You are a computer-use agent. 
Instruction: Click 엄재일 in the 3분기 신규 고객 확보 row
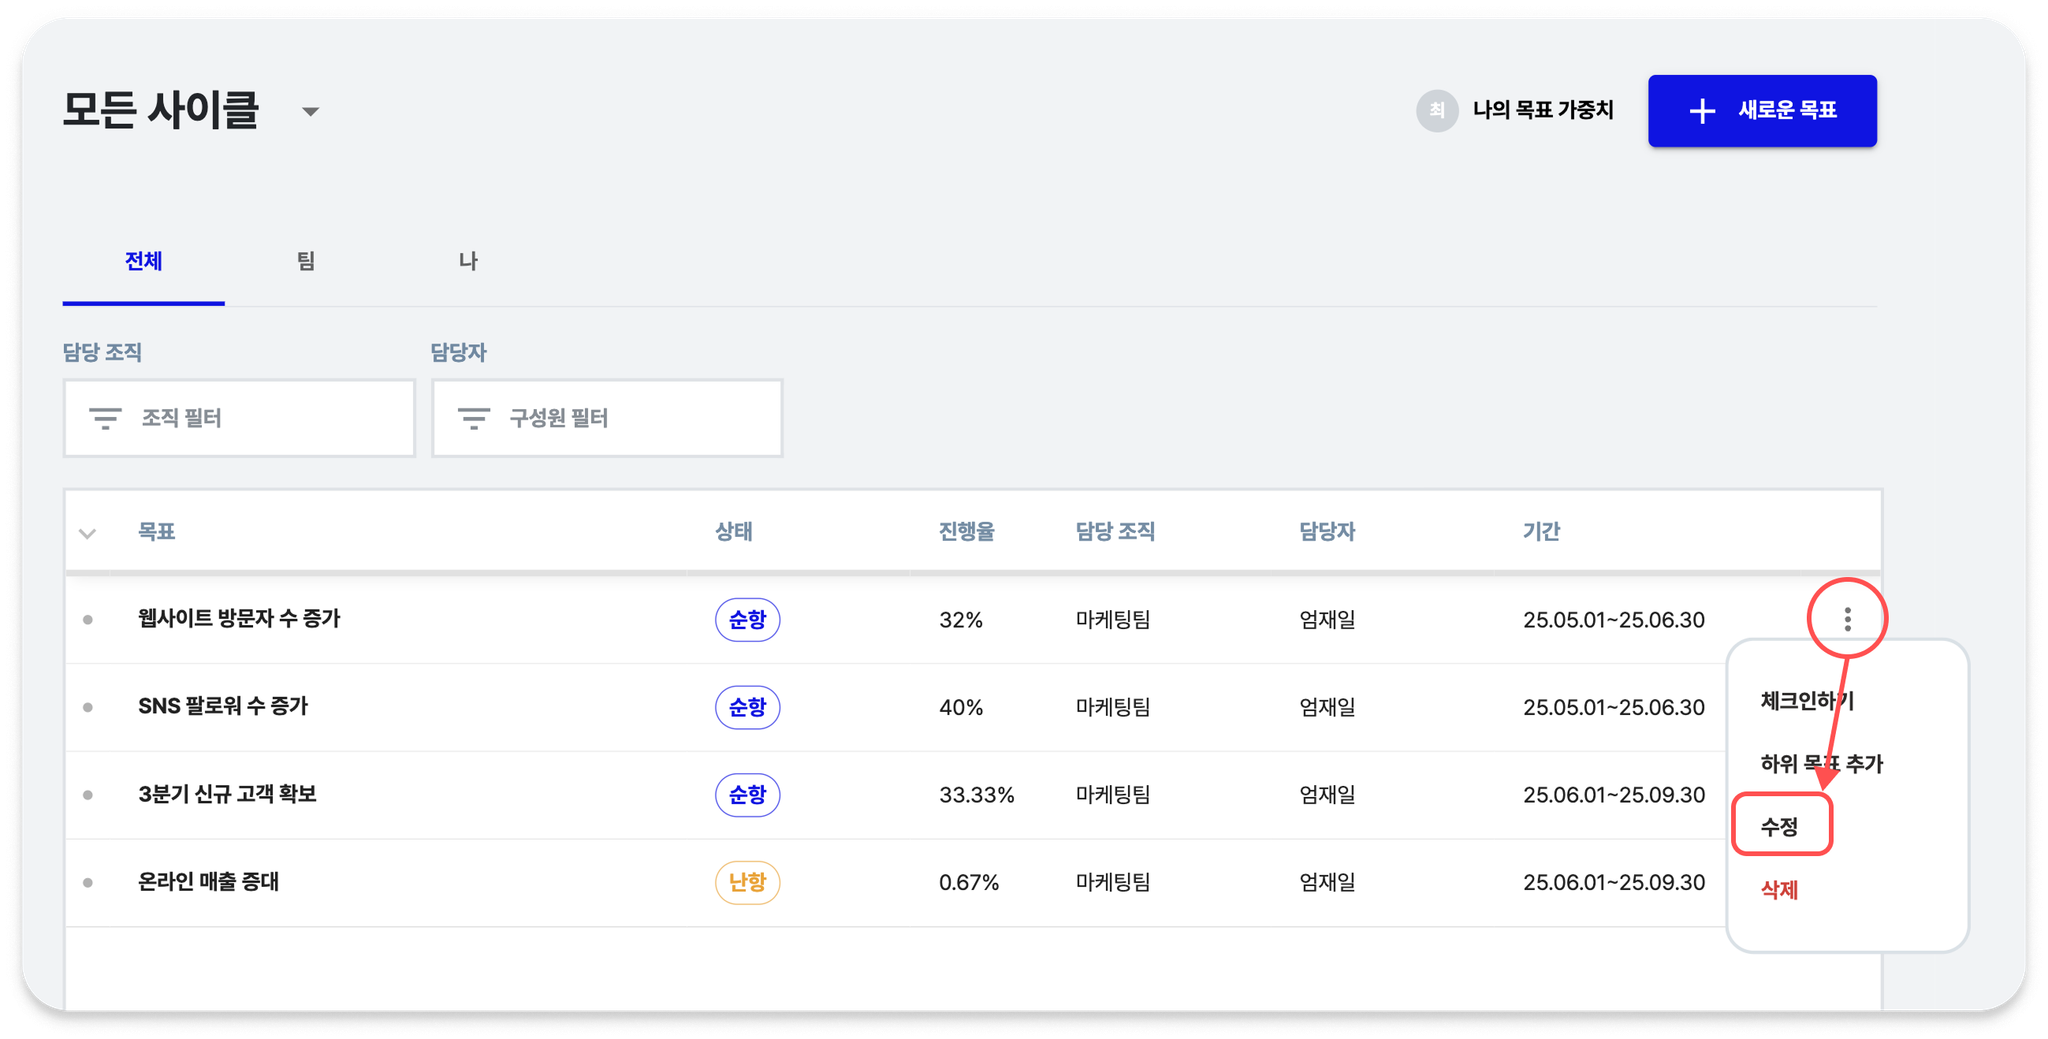[x=1327, y=795]
